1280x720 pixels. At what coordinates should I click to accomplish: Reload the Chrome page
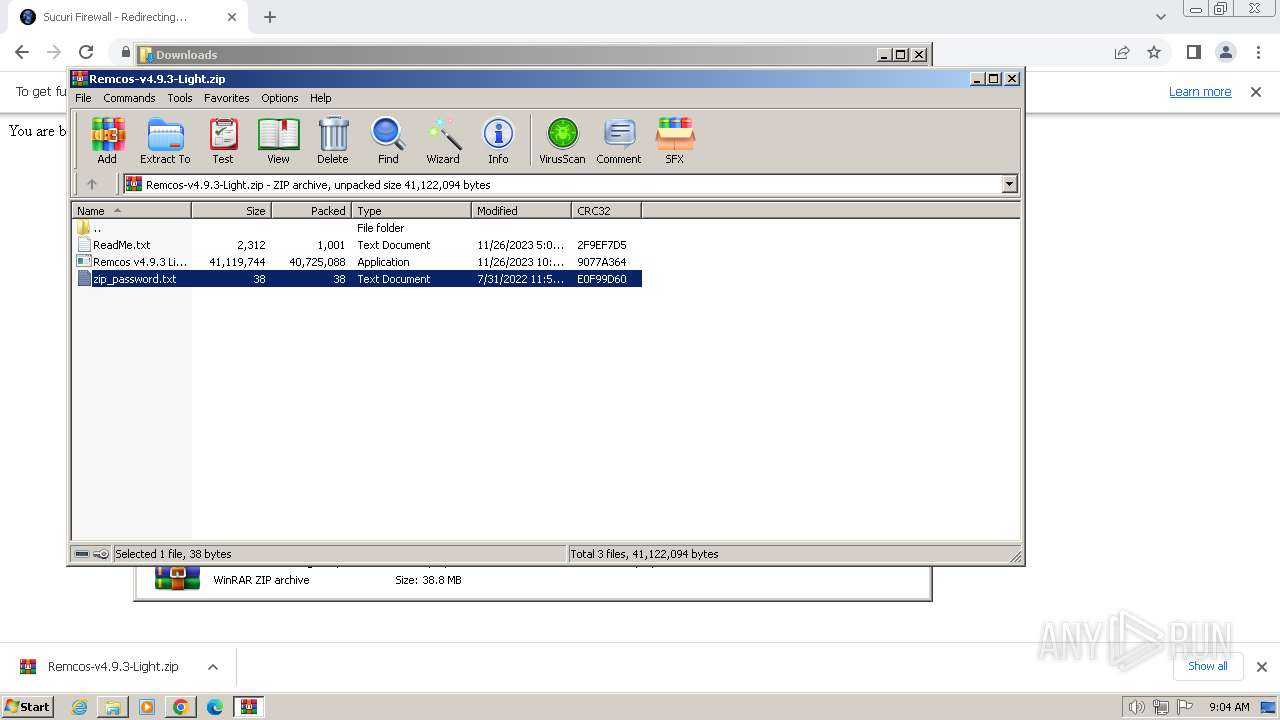pos(86,52)
